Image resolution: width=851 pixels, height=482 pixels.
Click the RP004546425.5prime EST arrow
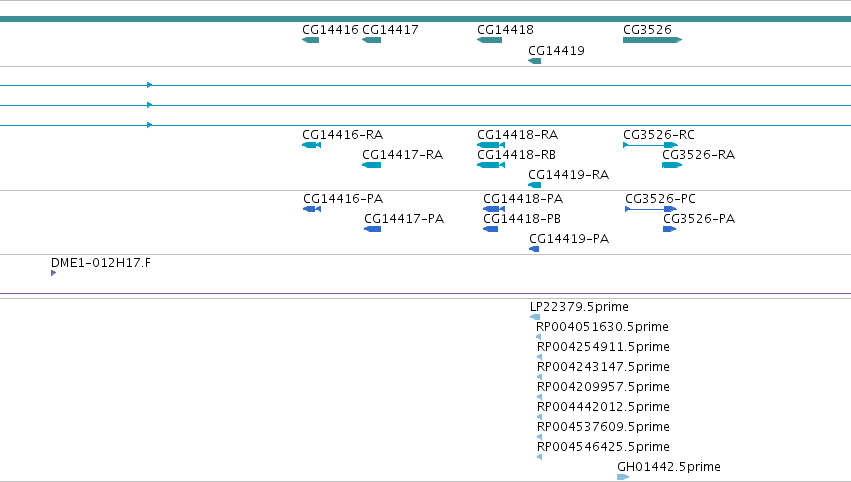[539, 457]
